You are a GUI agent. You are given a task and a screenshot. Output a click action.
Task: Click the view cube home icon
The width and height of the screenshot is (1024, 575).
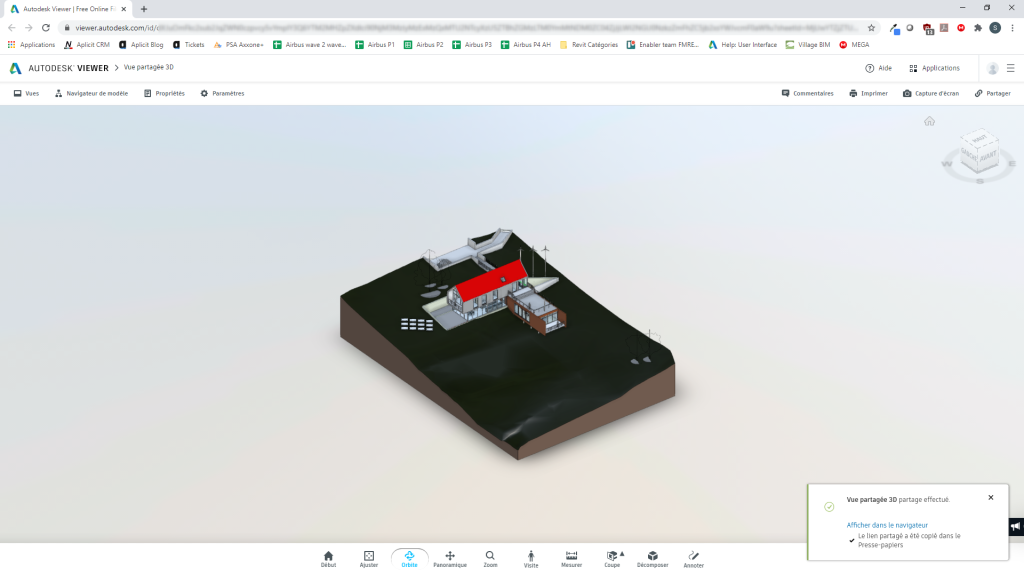coord(929,121)
